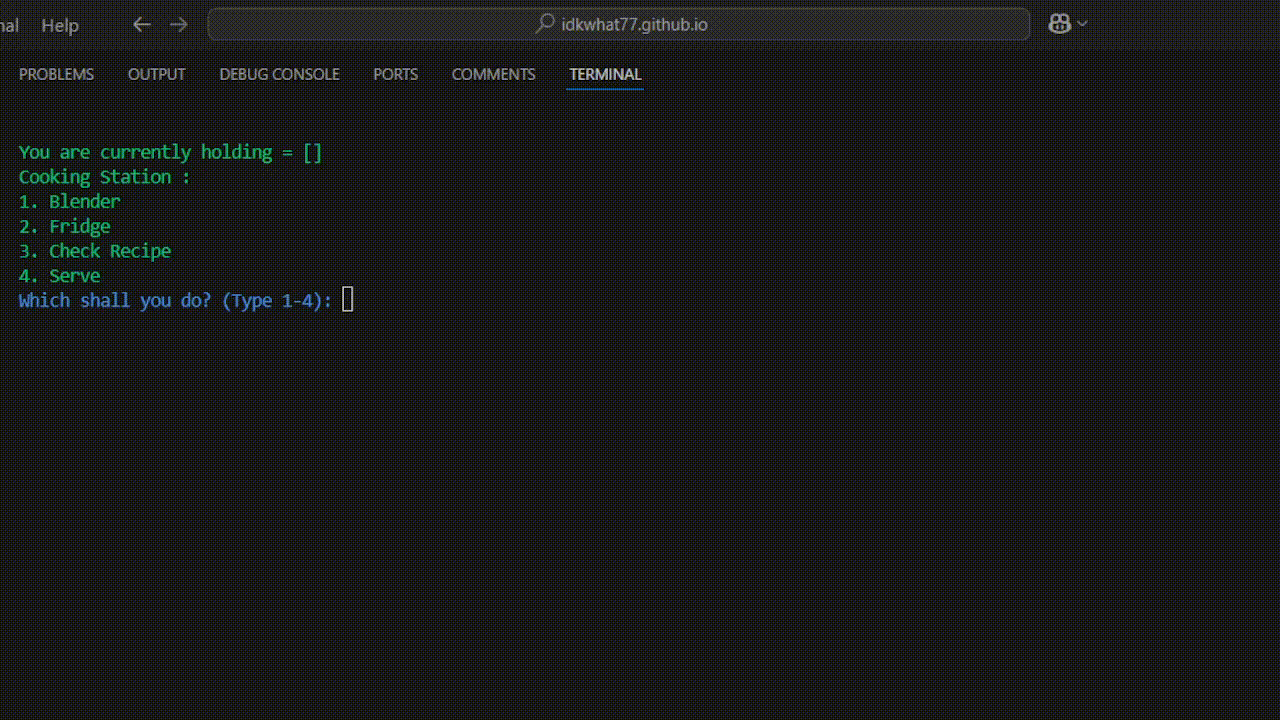
Task: Click the 'You are currently holding = []' line
Action: [x=171, y=152]
